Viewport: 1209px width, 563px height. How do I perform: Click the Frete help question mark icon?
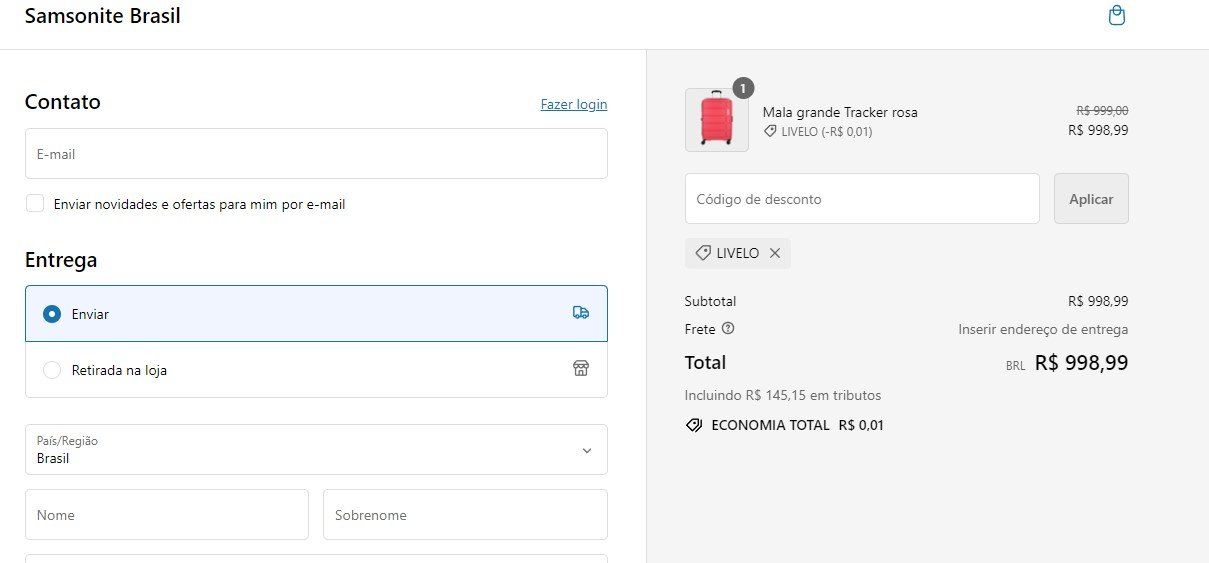(x=728, y=328)
